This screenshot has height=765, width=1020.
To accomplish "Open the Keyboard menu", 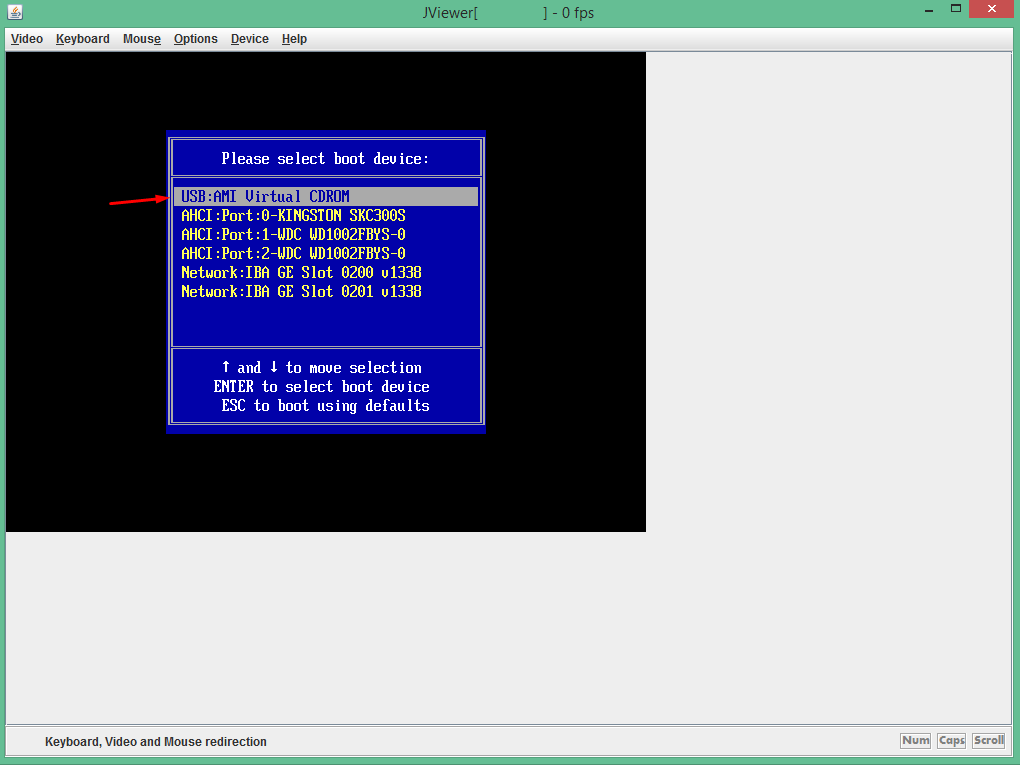I will [83, 39].
